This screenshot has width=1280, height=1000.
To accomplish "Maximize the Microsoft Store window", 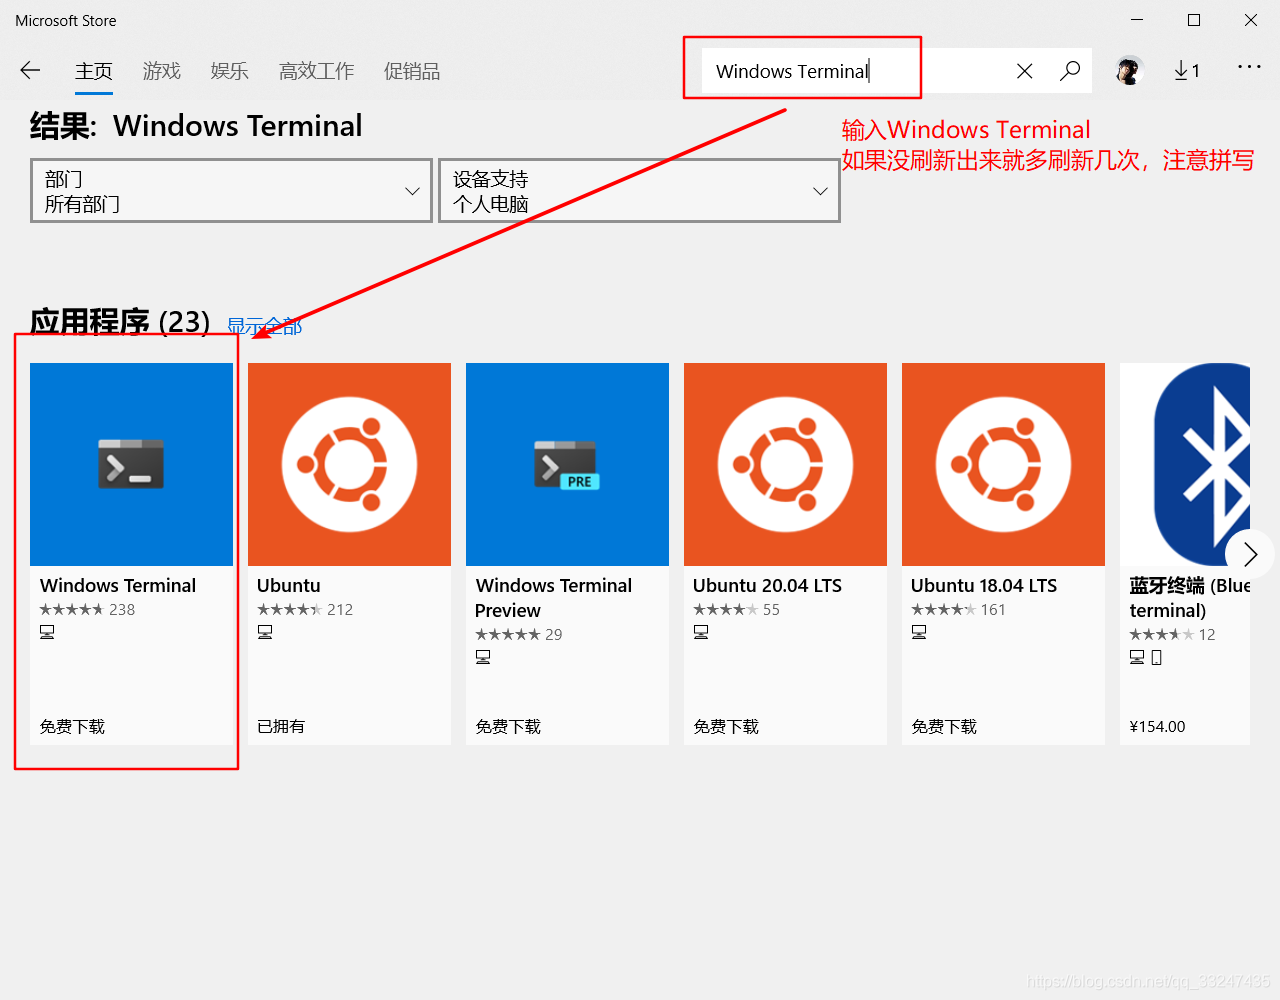I will pos(1194,20).
